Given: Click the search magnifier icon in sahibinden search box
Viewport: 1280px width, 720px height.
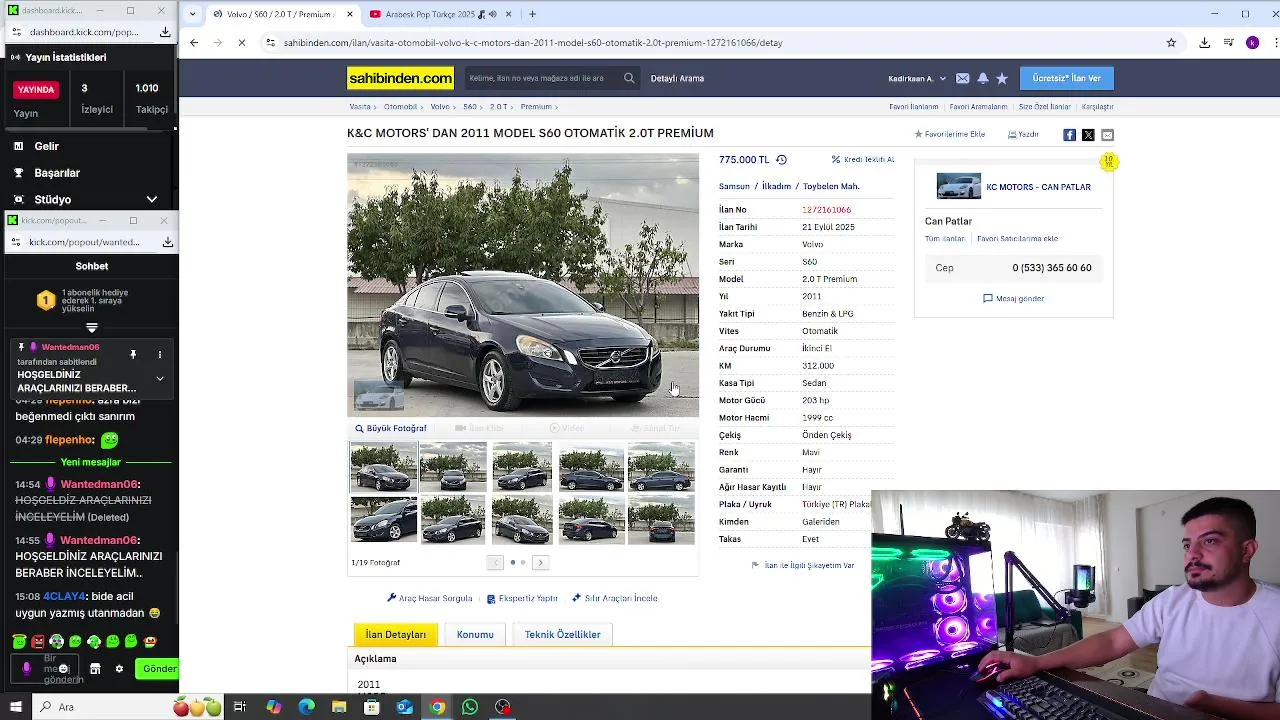Looking at the screenshot, I should 629,78.
